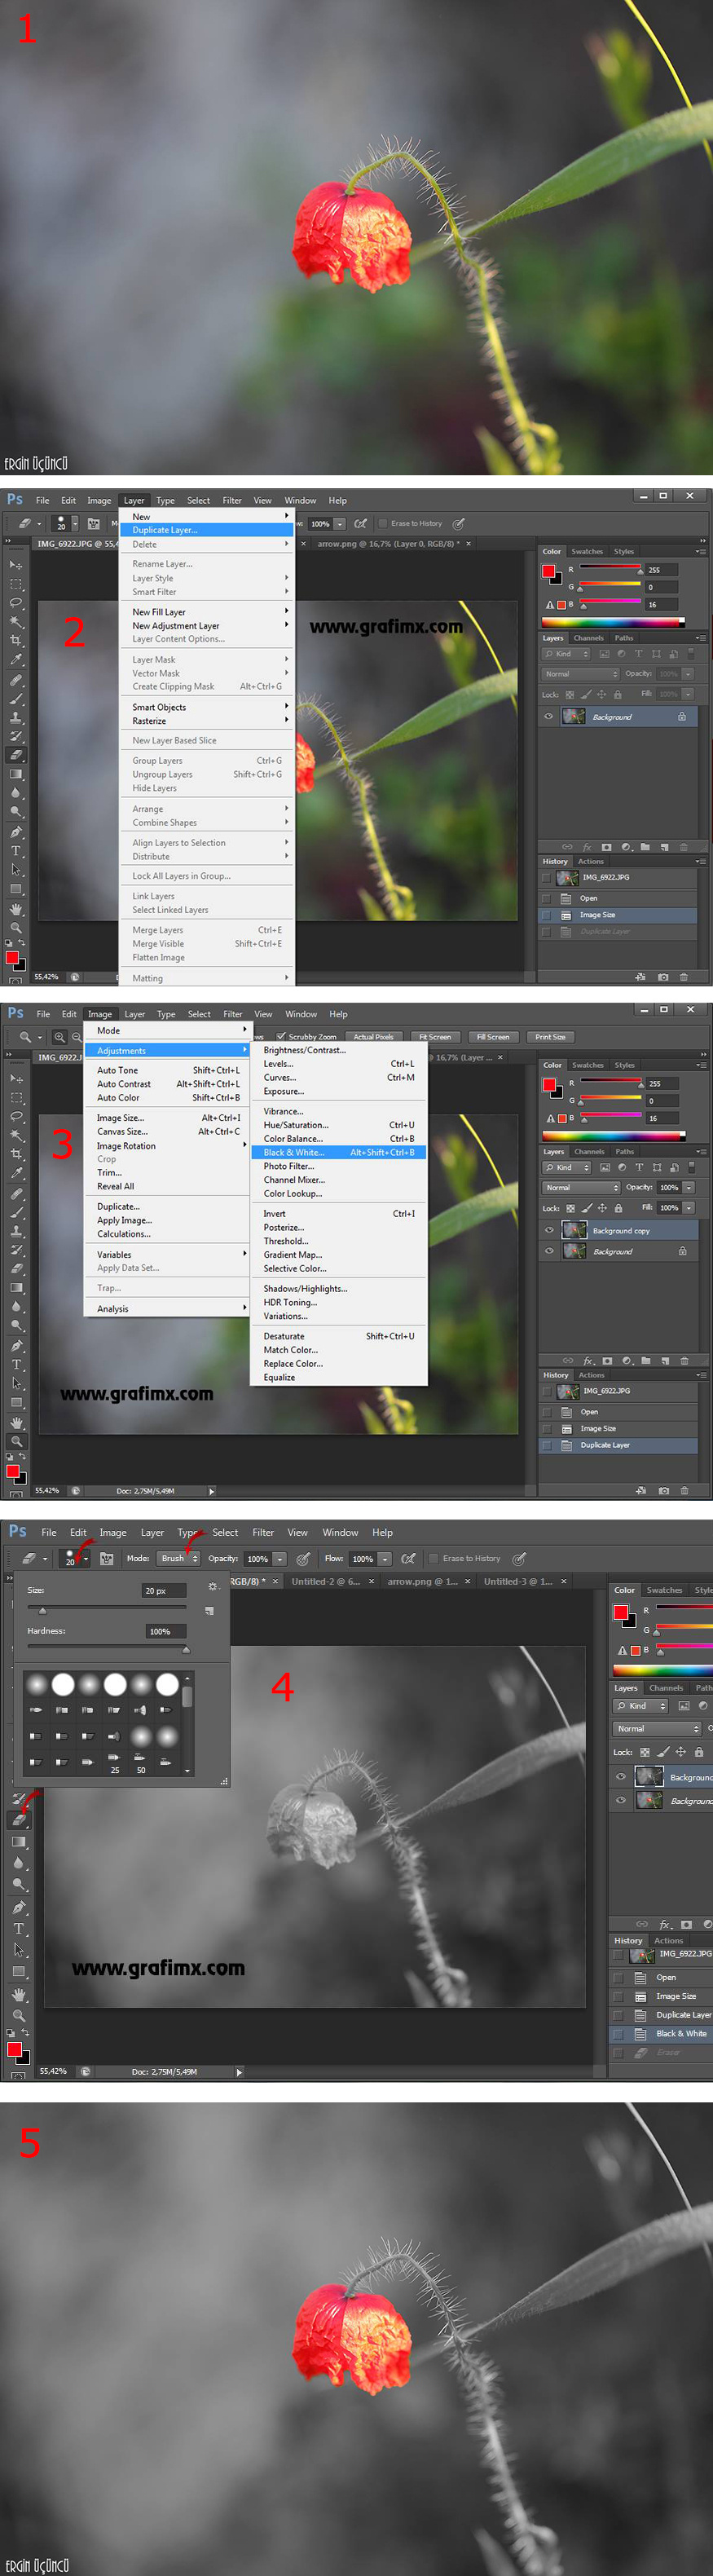Select the Eyedropper tool in the Adjustments-menu window
This screenshot has height=2576, width=713.
click(16, 1173)
